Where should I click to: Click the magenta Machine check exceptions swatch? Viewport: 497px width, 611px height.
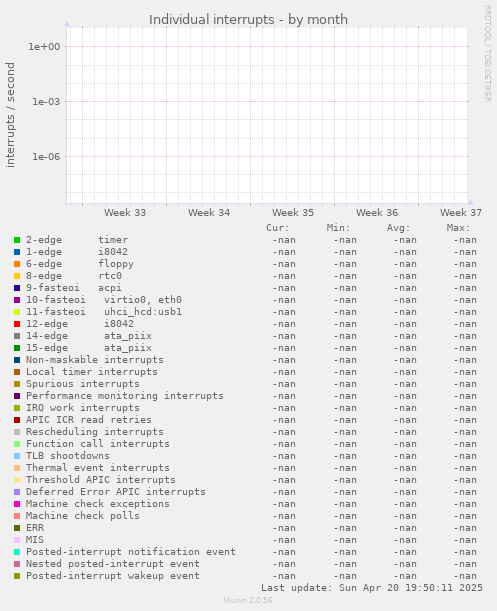click(x=17, y=504)
